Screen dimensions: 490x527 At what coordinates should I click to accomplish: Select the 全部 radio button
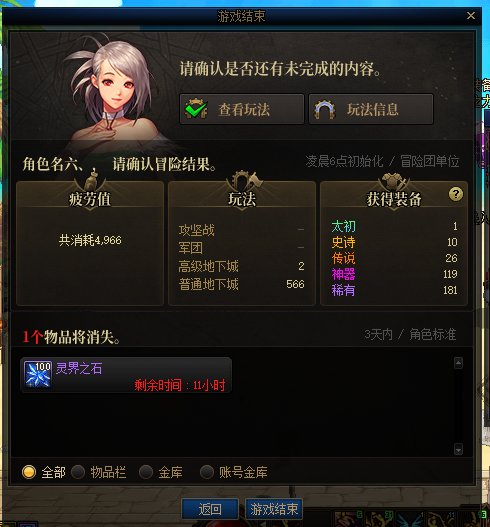coord(29,472)
